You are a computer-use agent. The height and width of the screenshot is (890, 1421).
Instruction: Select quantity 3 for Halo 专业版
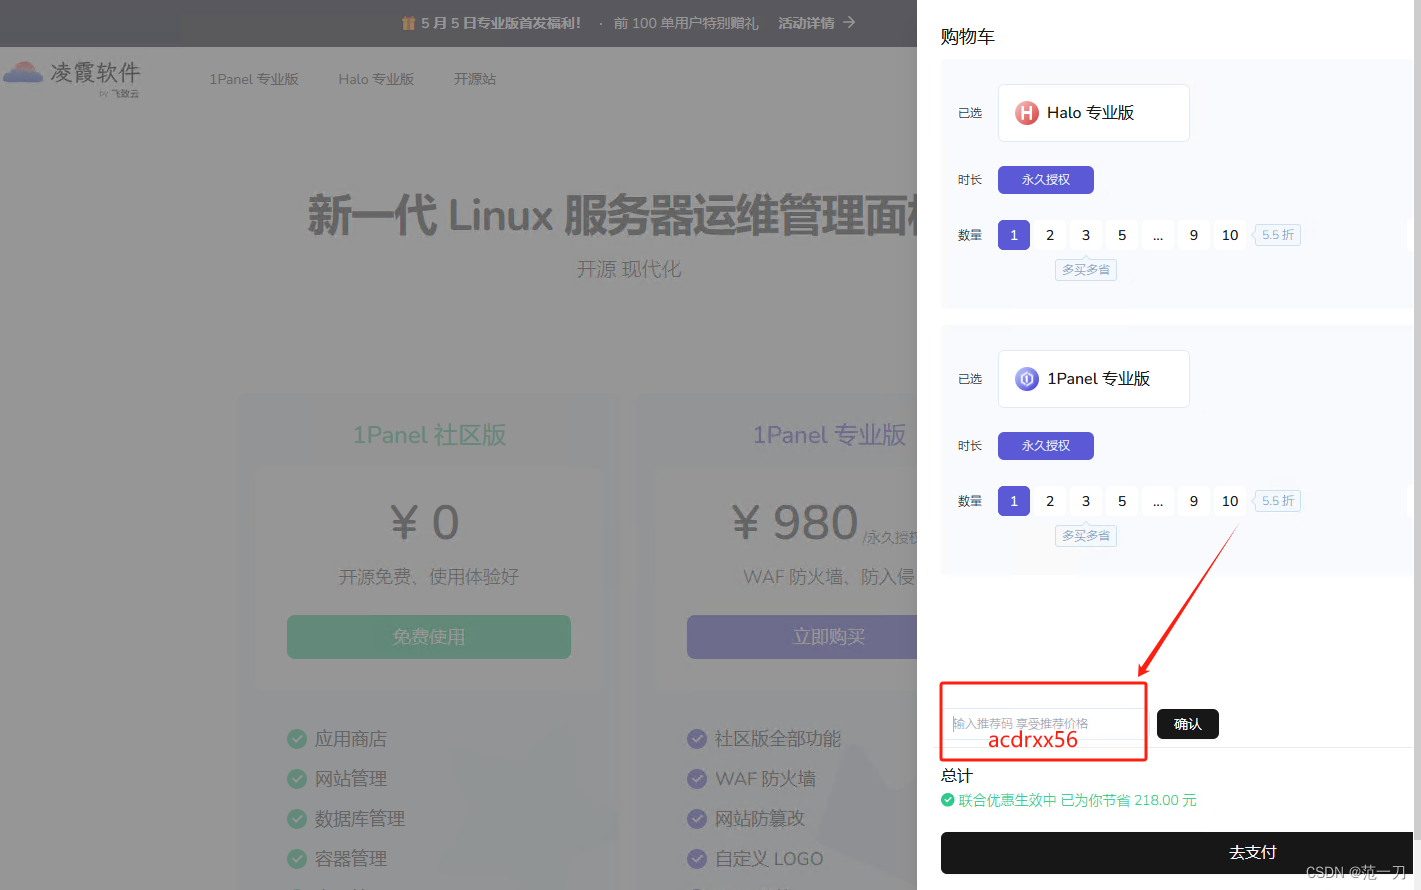pyautogui.click(x=1086, y=235)
